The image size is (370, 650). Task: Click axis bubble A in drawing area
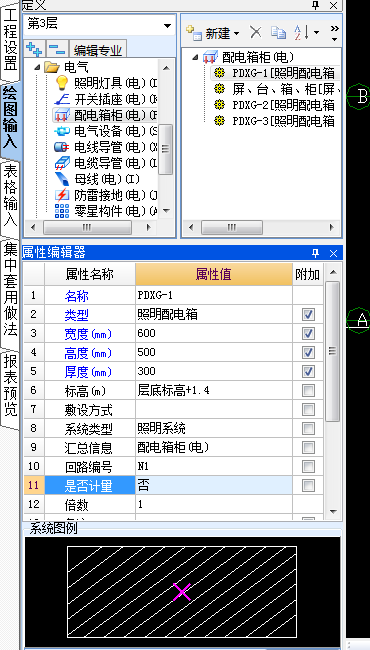359,320
